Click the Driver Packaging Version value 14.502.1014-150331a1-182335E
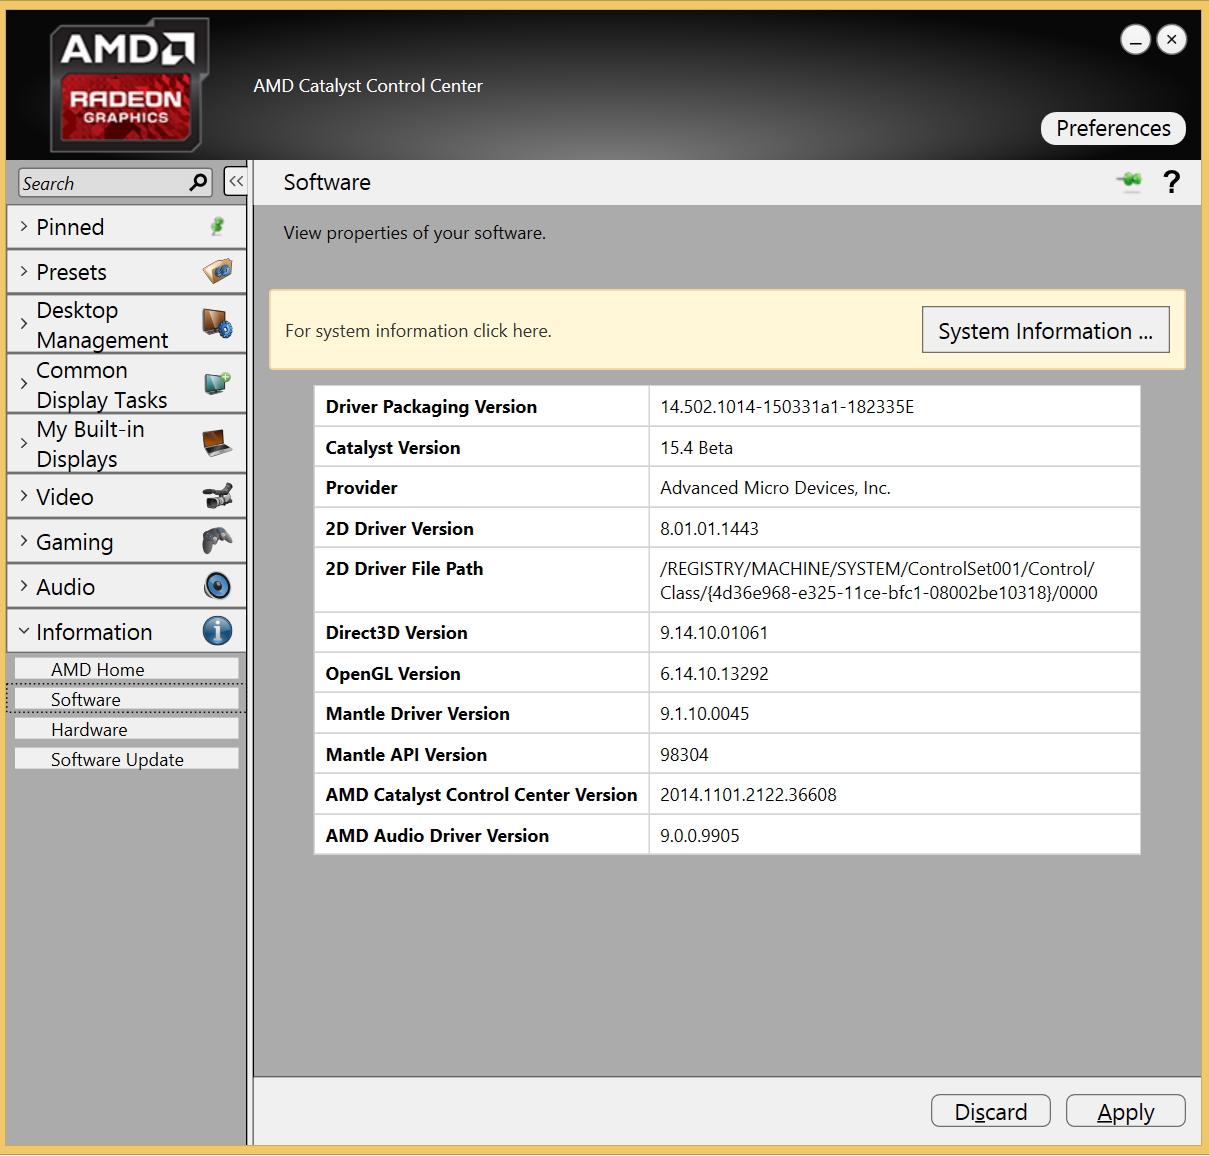Screen dimensions: 1209x1156 click(787, 407)
